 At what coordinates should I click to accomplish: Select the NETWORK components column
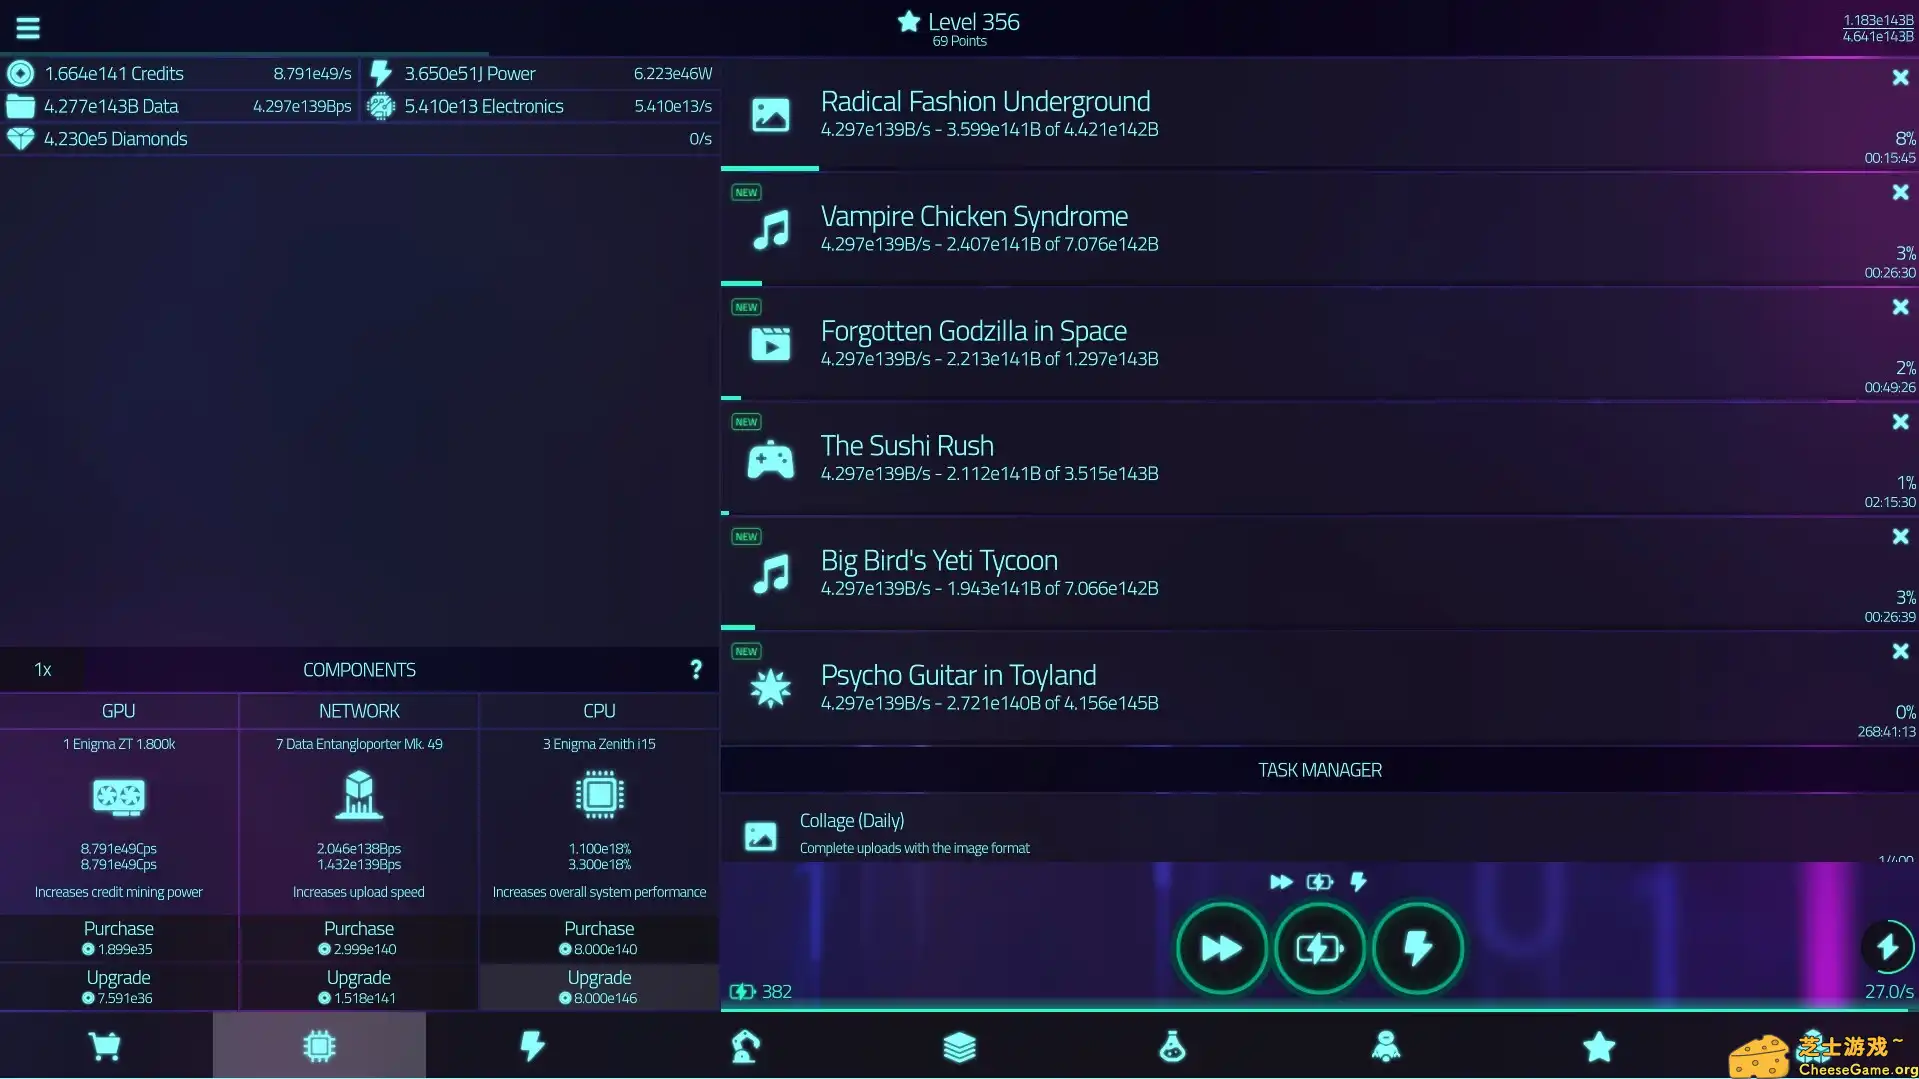(x=359, y=710)
